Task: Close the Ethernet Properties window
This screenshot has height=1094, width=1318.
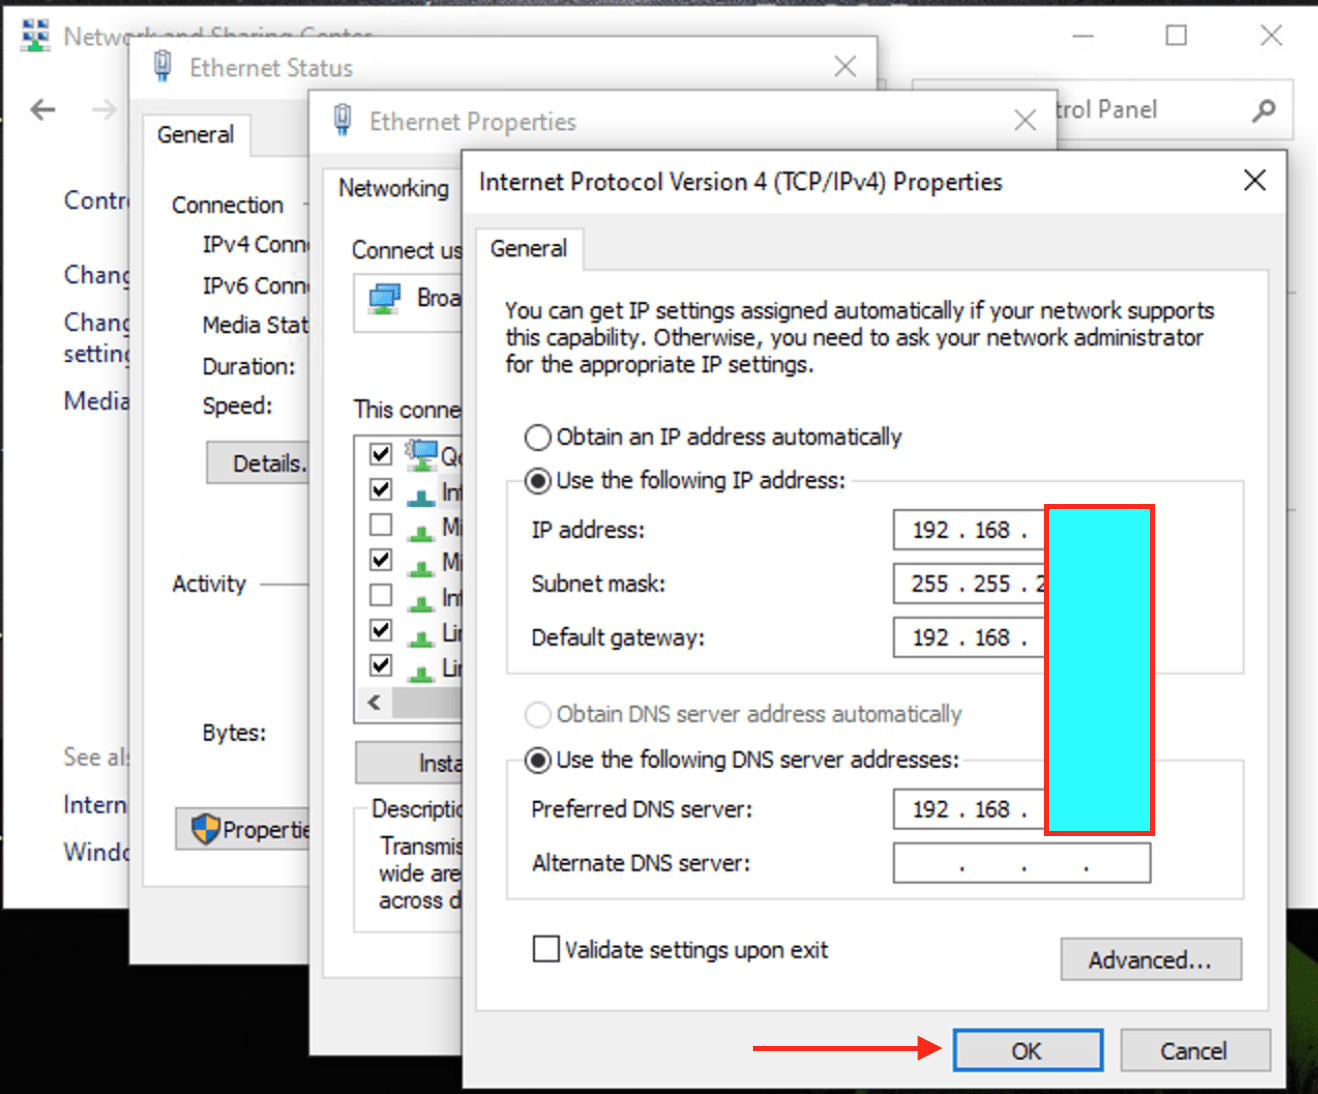Action: tap(1024, 121)
